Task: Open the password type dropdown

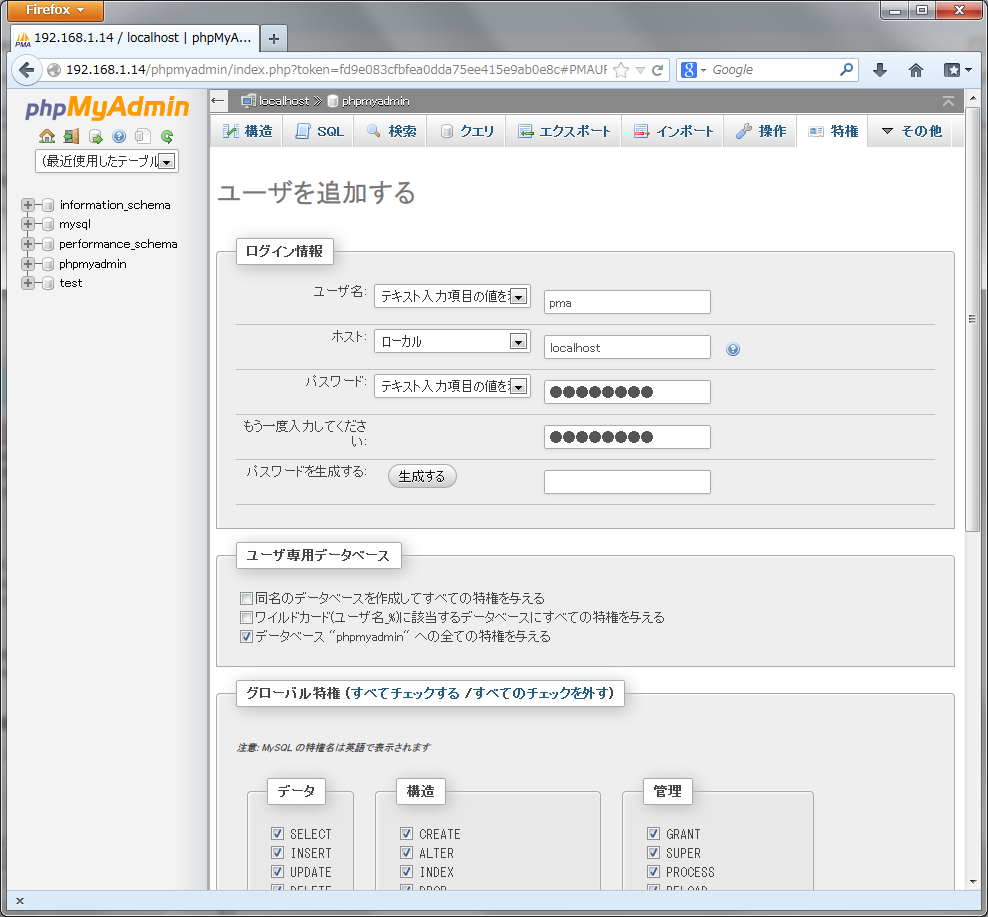Action: point(452,386)
